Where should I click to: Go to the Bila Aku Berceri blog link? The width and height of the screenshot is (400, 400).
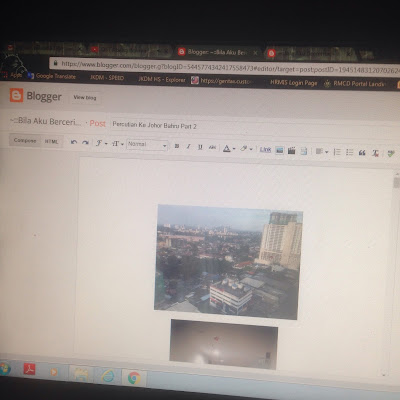[45, 121]
